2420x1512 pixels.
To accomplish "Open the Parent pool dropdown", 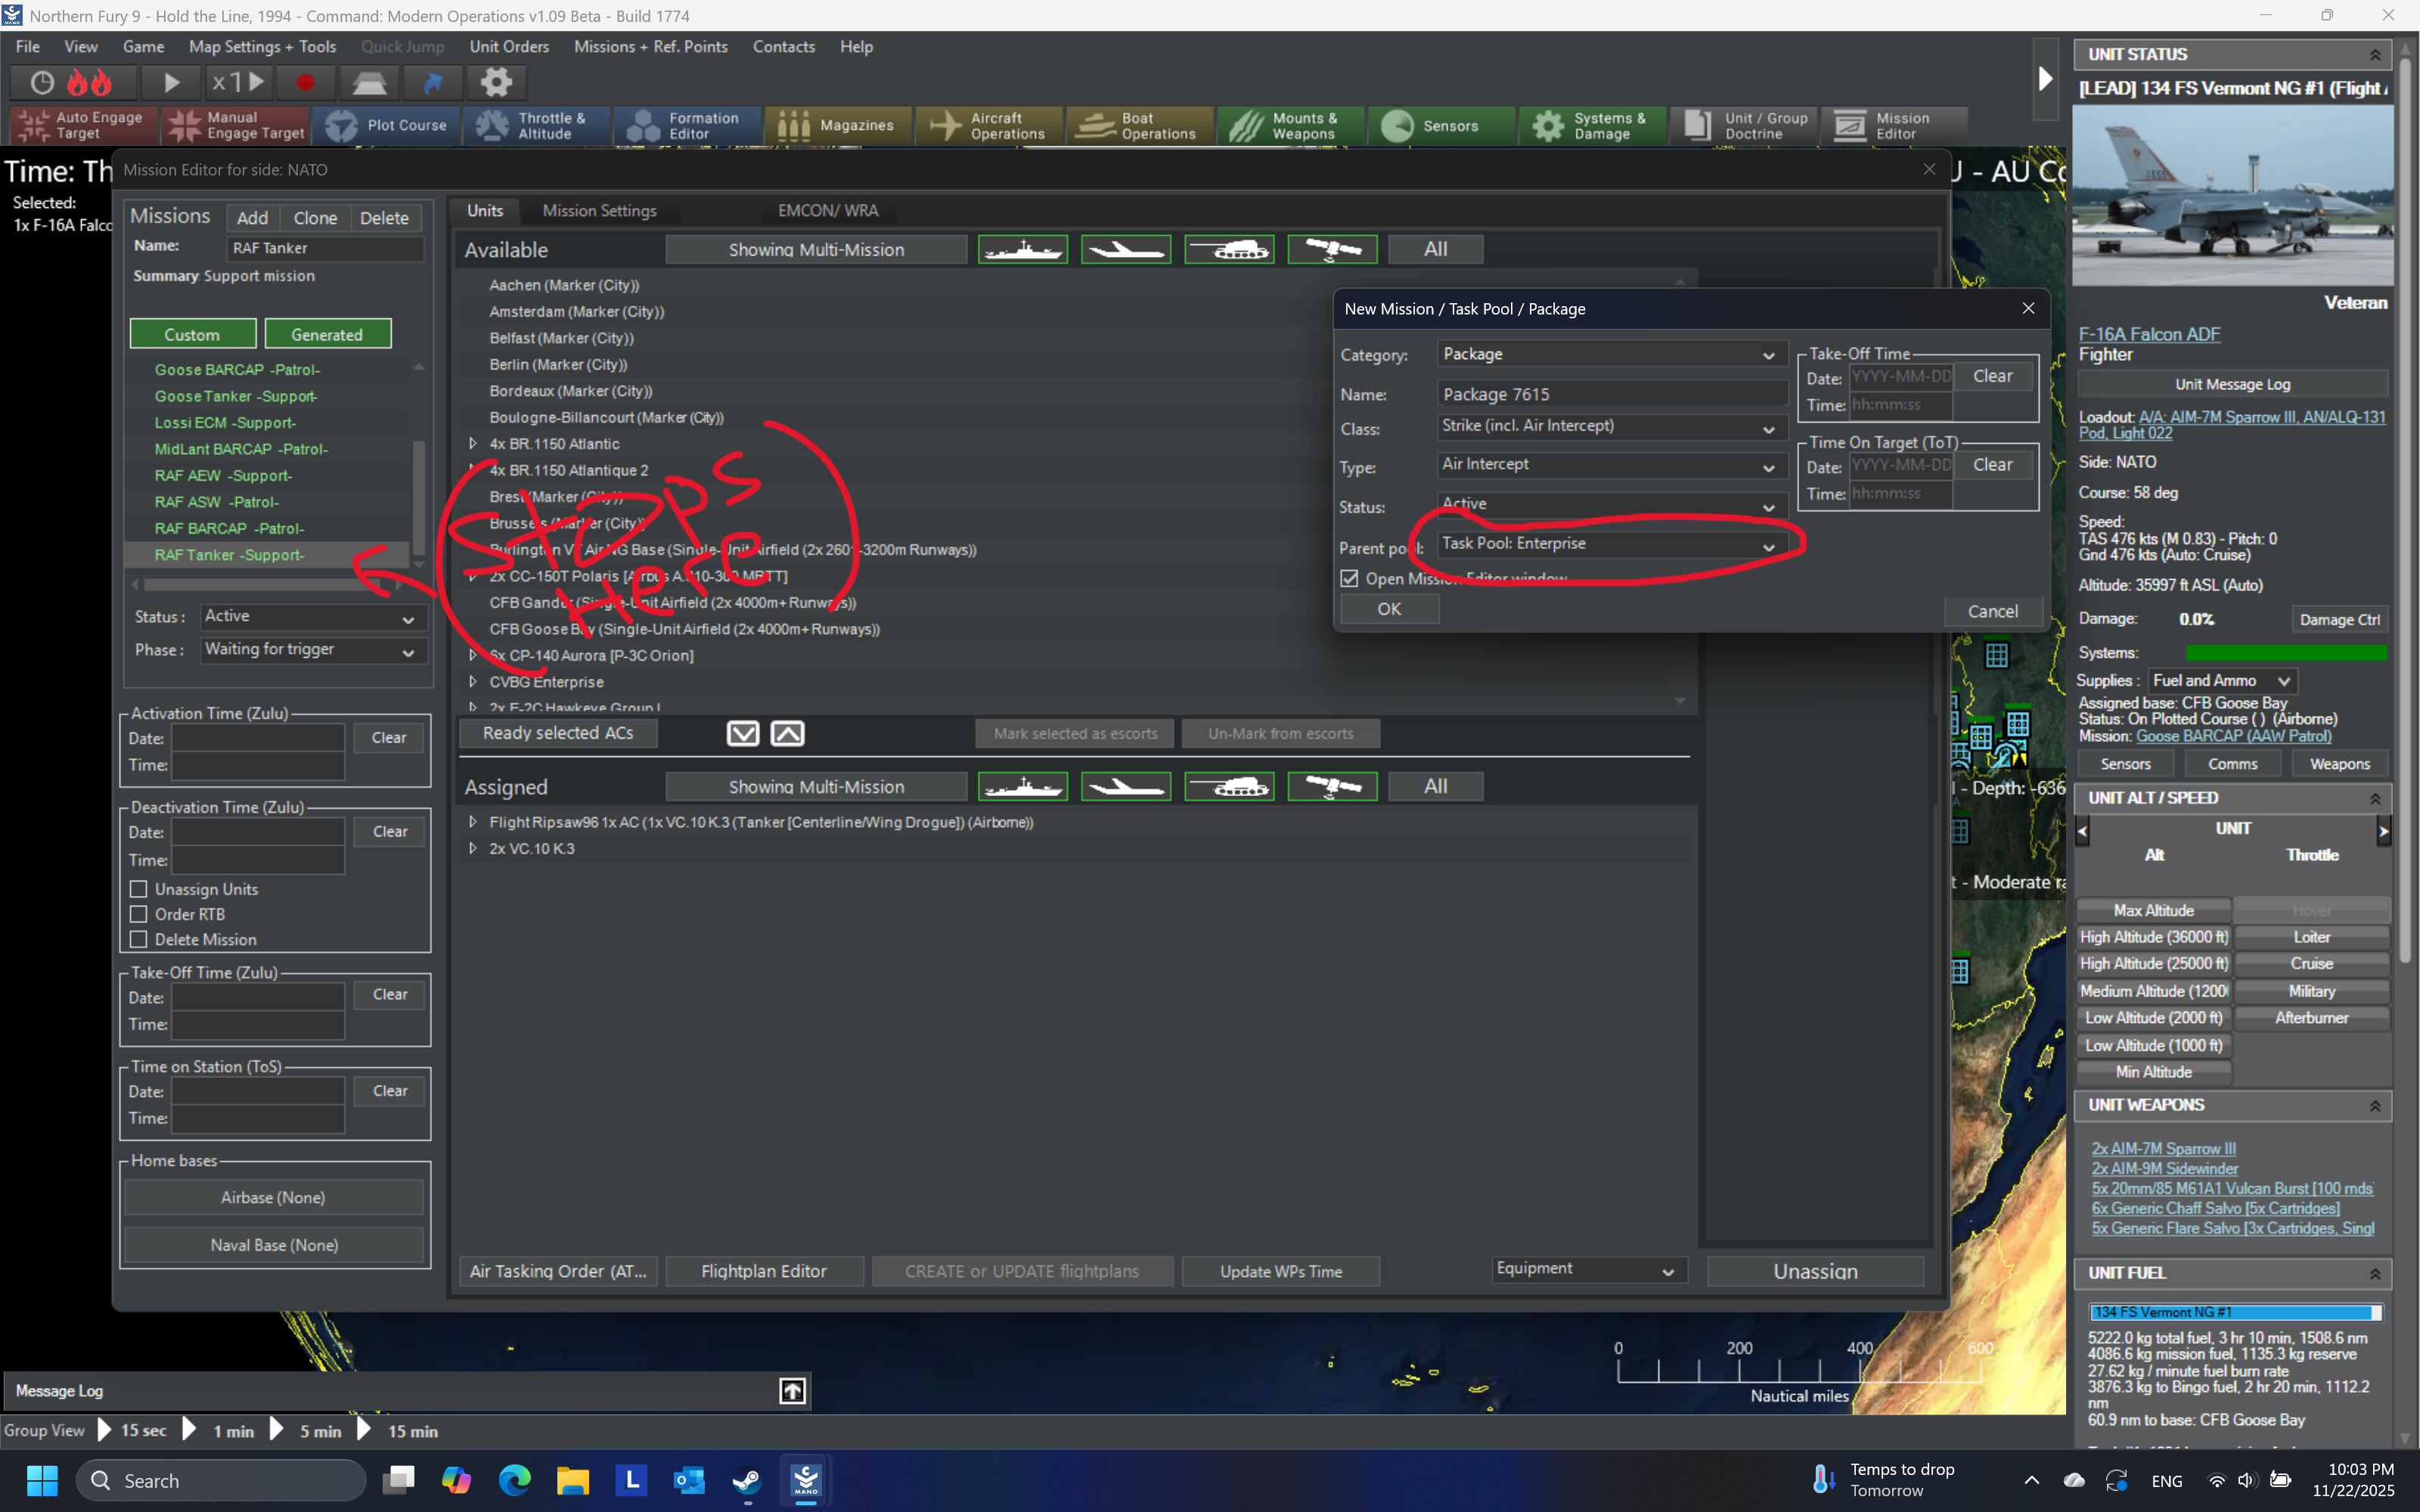I will click(1611, 544).
